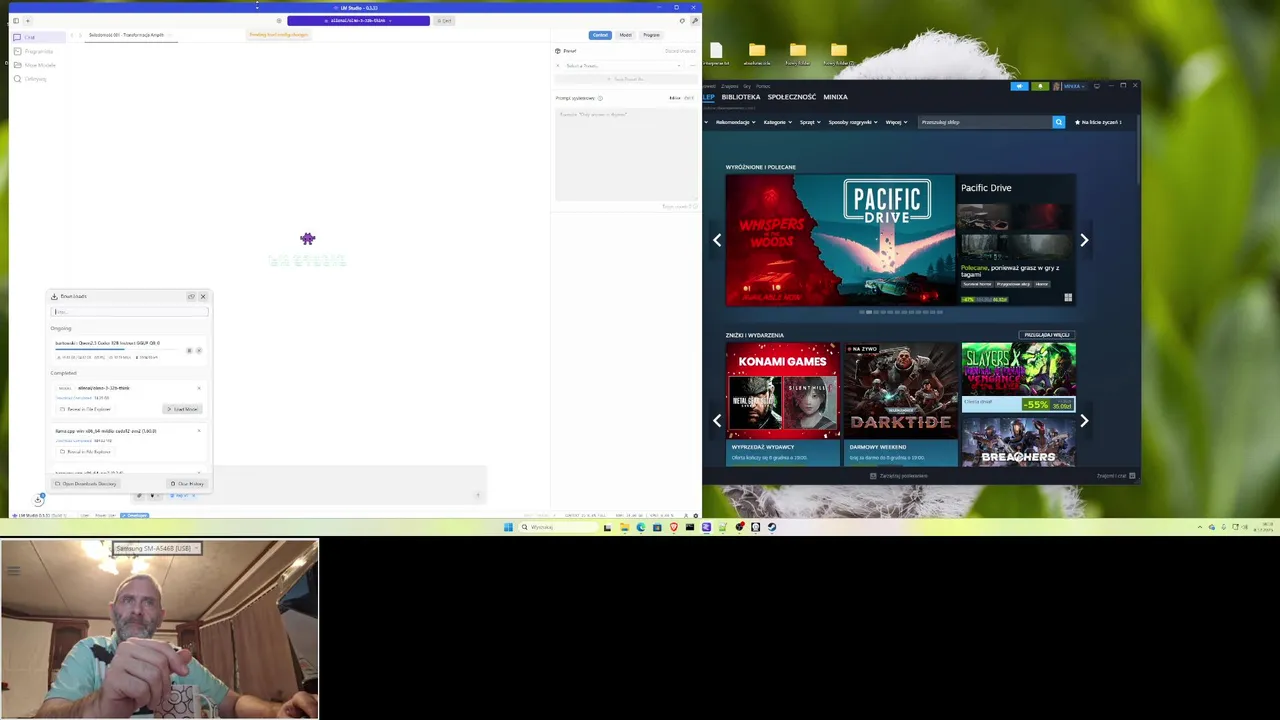The image size is (1280, 720).
Task: Select Power User mode in LM Studio status bar
Action: click(105, 515)
